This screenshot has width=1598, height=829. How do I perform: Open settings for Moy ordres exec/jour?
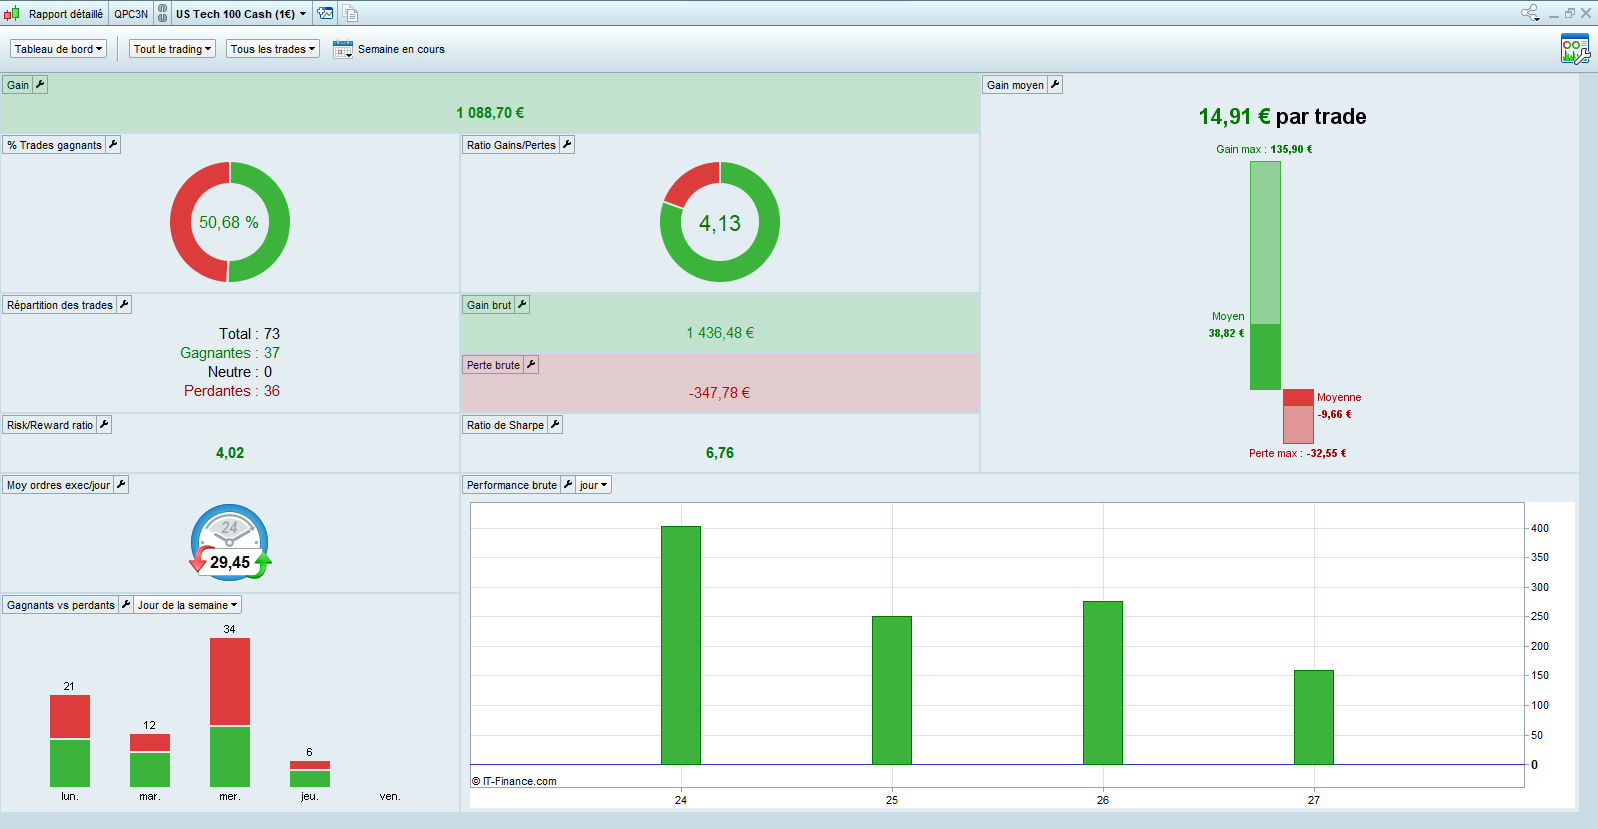pyautogui.click(x=121, y=485)
